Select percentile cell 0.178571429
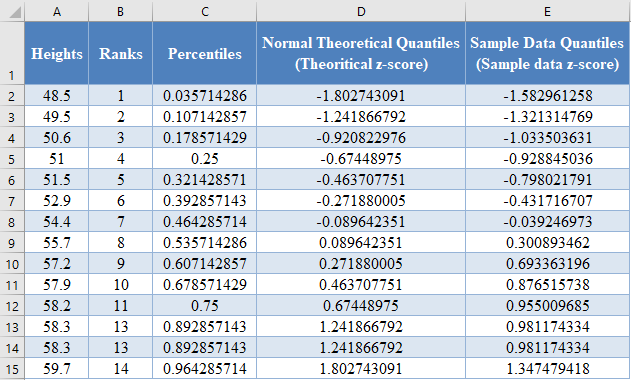Viewport: 631px width, 380px height. coord(205,138)
